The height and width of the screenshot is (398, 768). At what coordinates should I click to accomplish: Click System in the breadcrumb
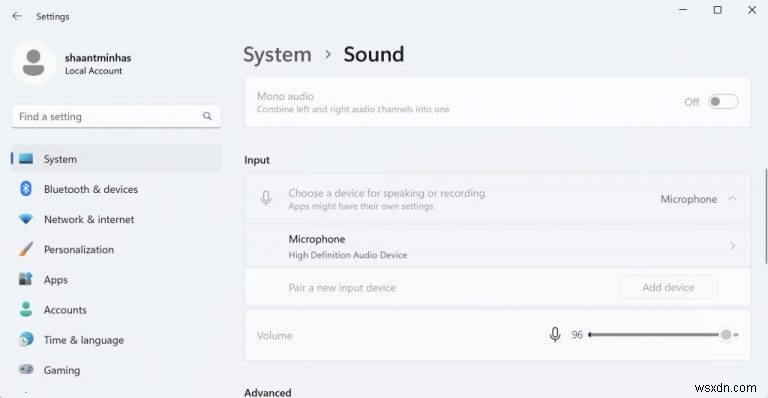pos(277,54)
